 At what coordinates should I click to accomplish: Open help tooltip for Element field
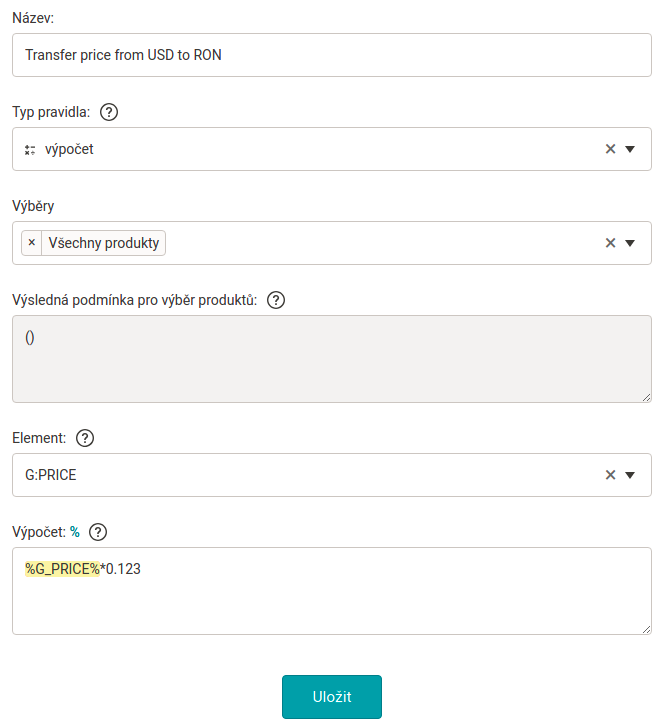(x=85, y=438)
